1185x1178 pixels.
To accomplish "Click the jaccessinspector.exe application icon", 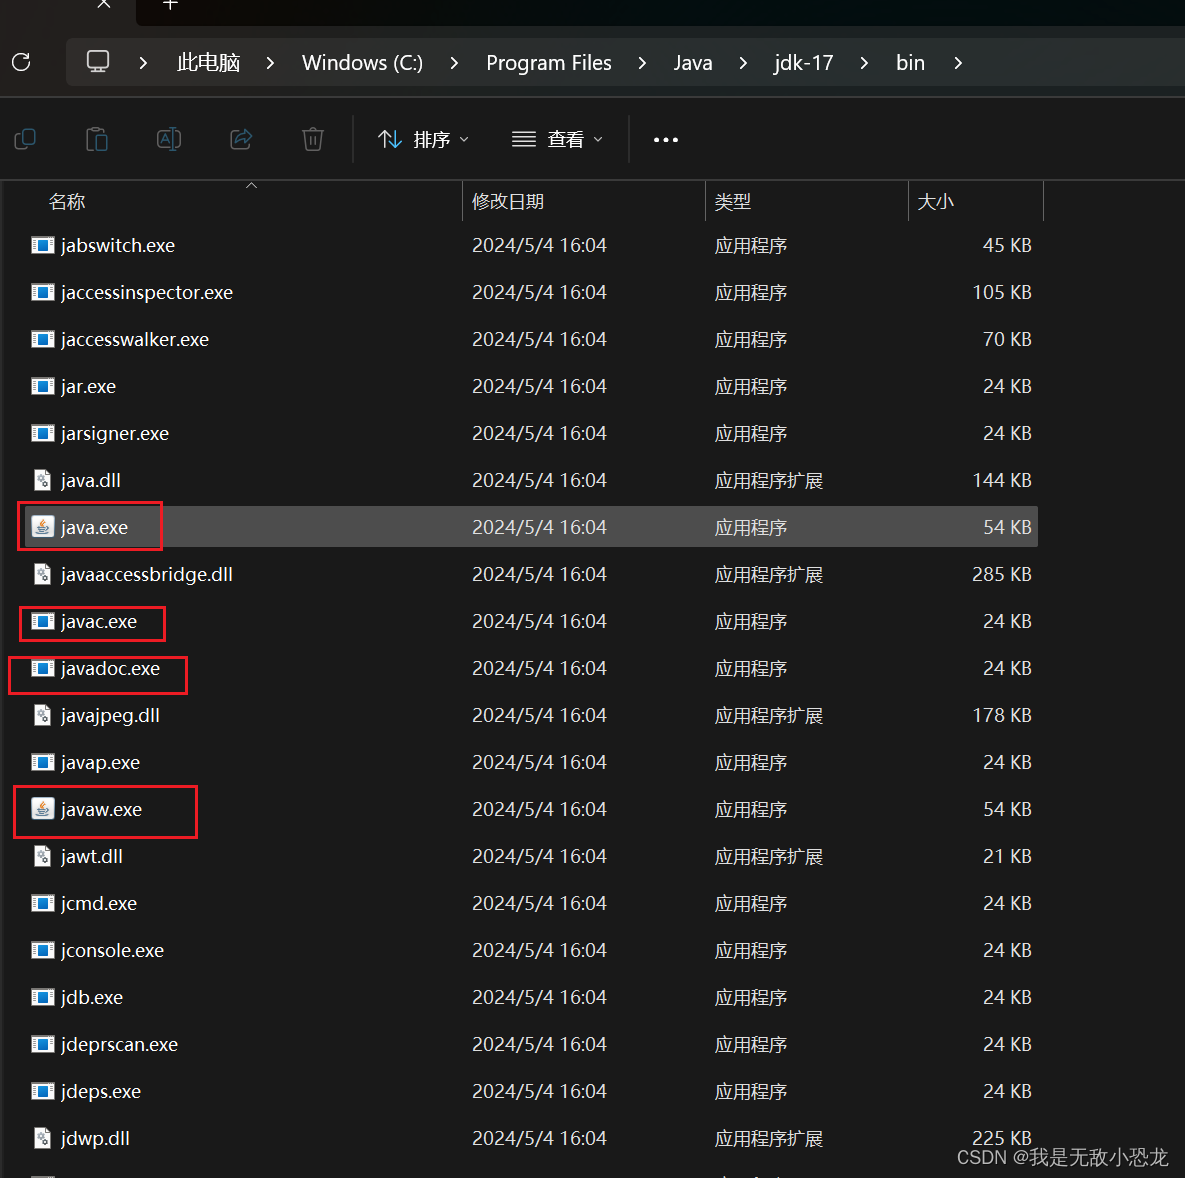I will click(42, 292).
